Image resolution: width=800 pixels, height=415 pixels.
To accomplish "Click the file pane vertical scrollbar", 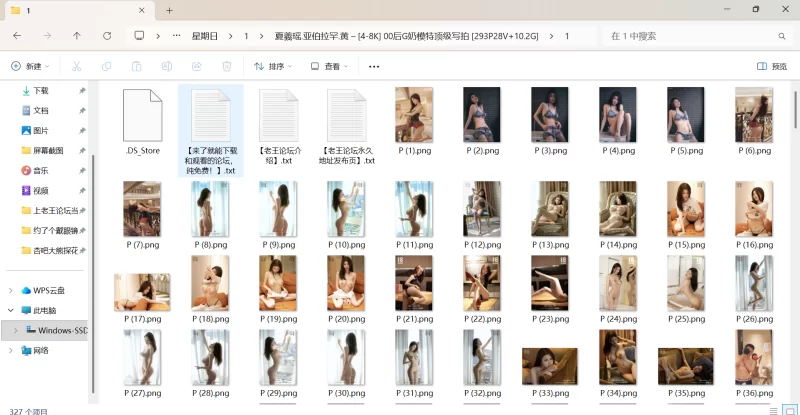I will click(795, 110).
